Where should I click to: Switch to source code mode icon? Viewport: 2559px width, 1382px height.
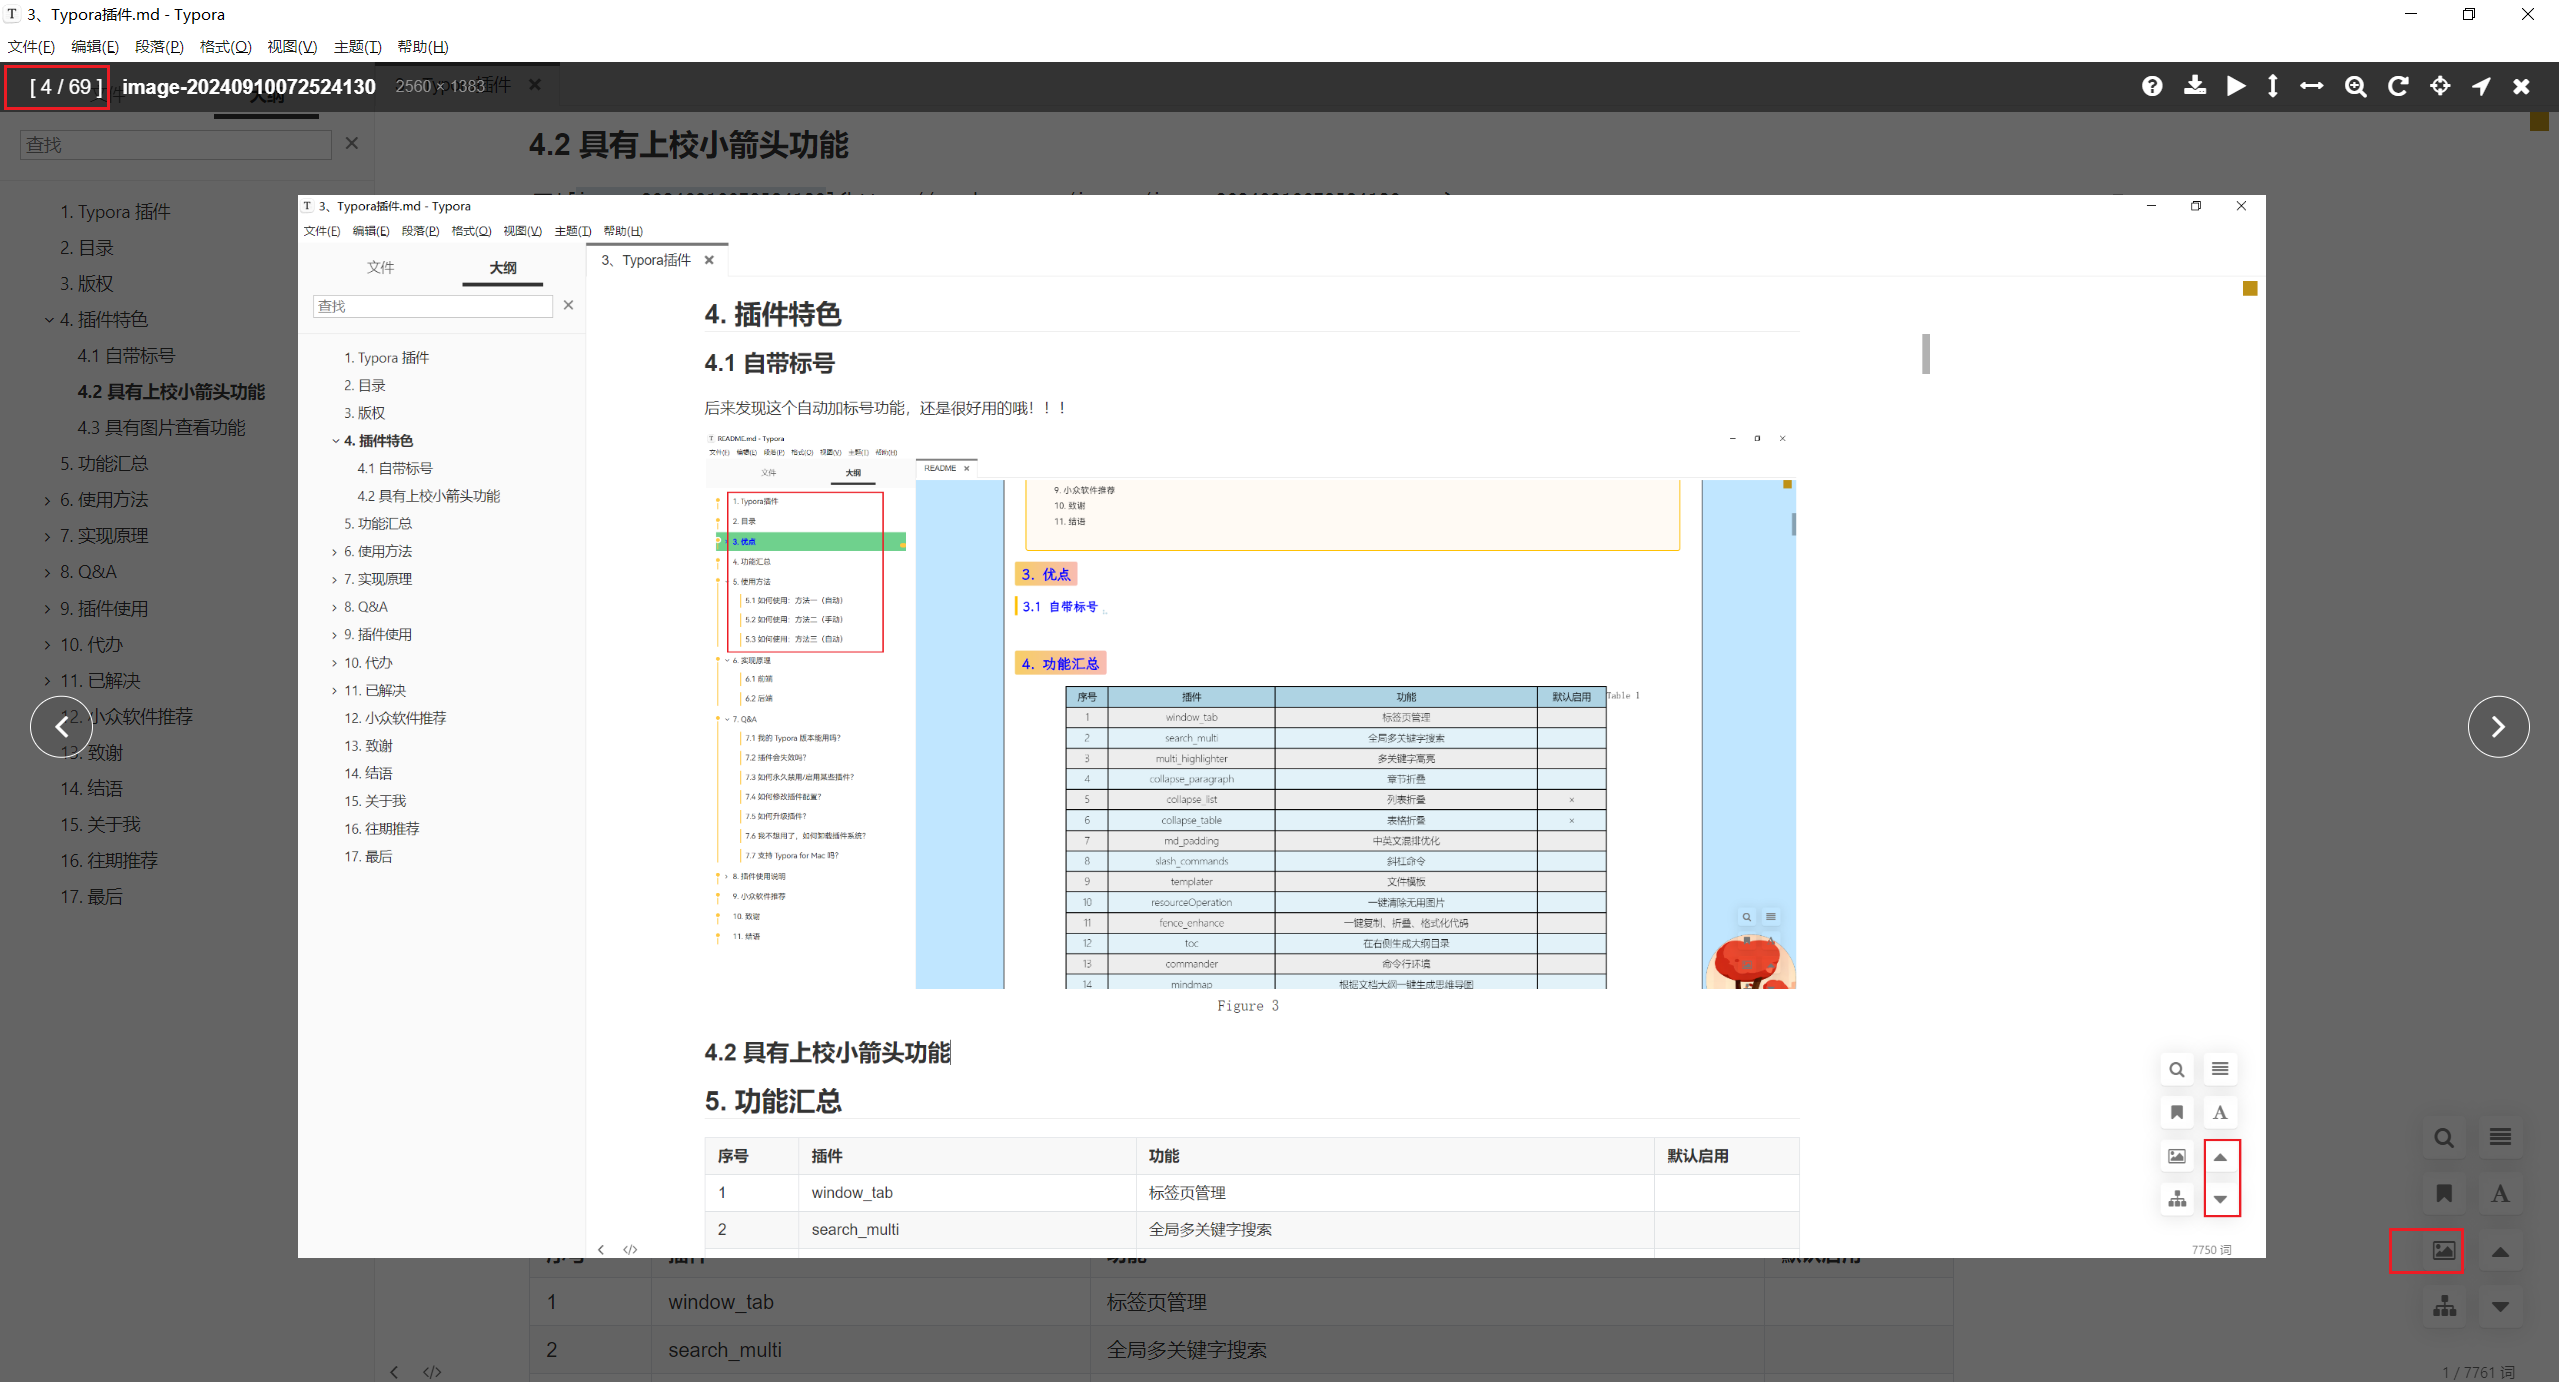[x=432, y=1372]
